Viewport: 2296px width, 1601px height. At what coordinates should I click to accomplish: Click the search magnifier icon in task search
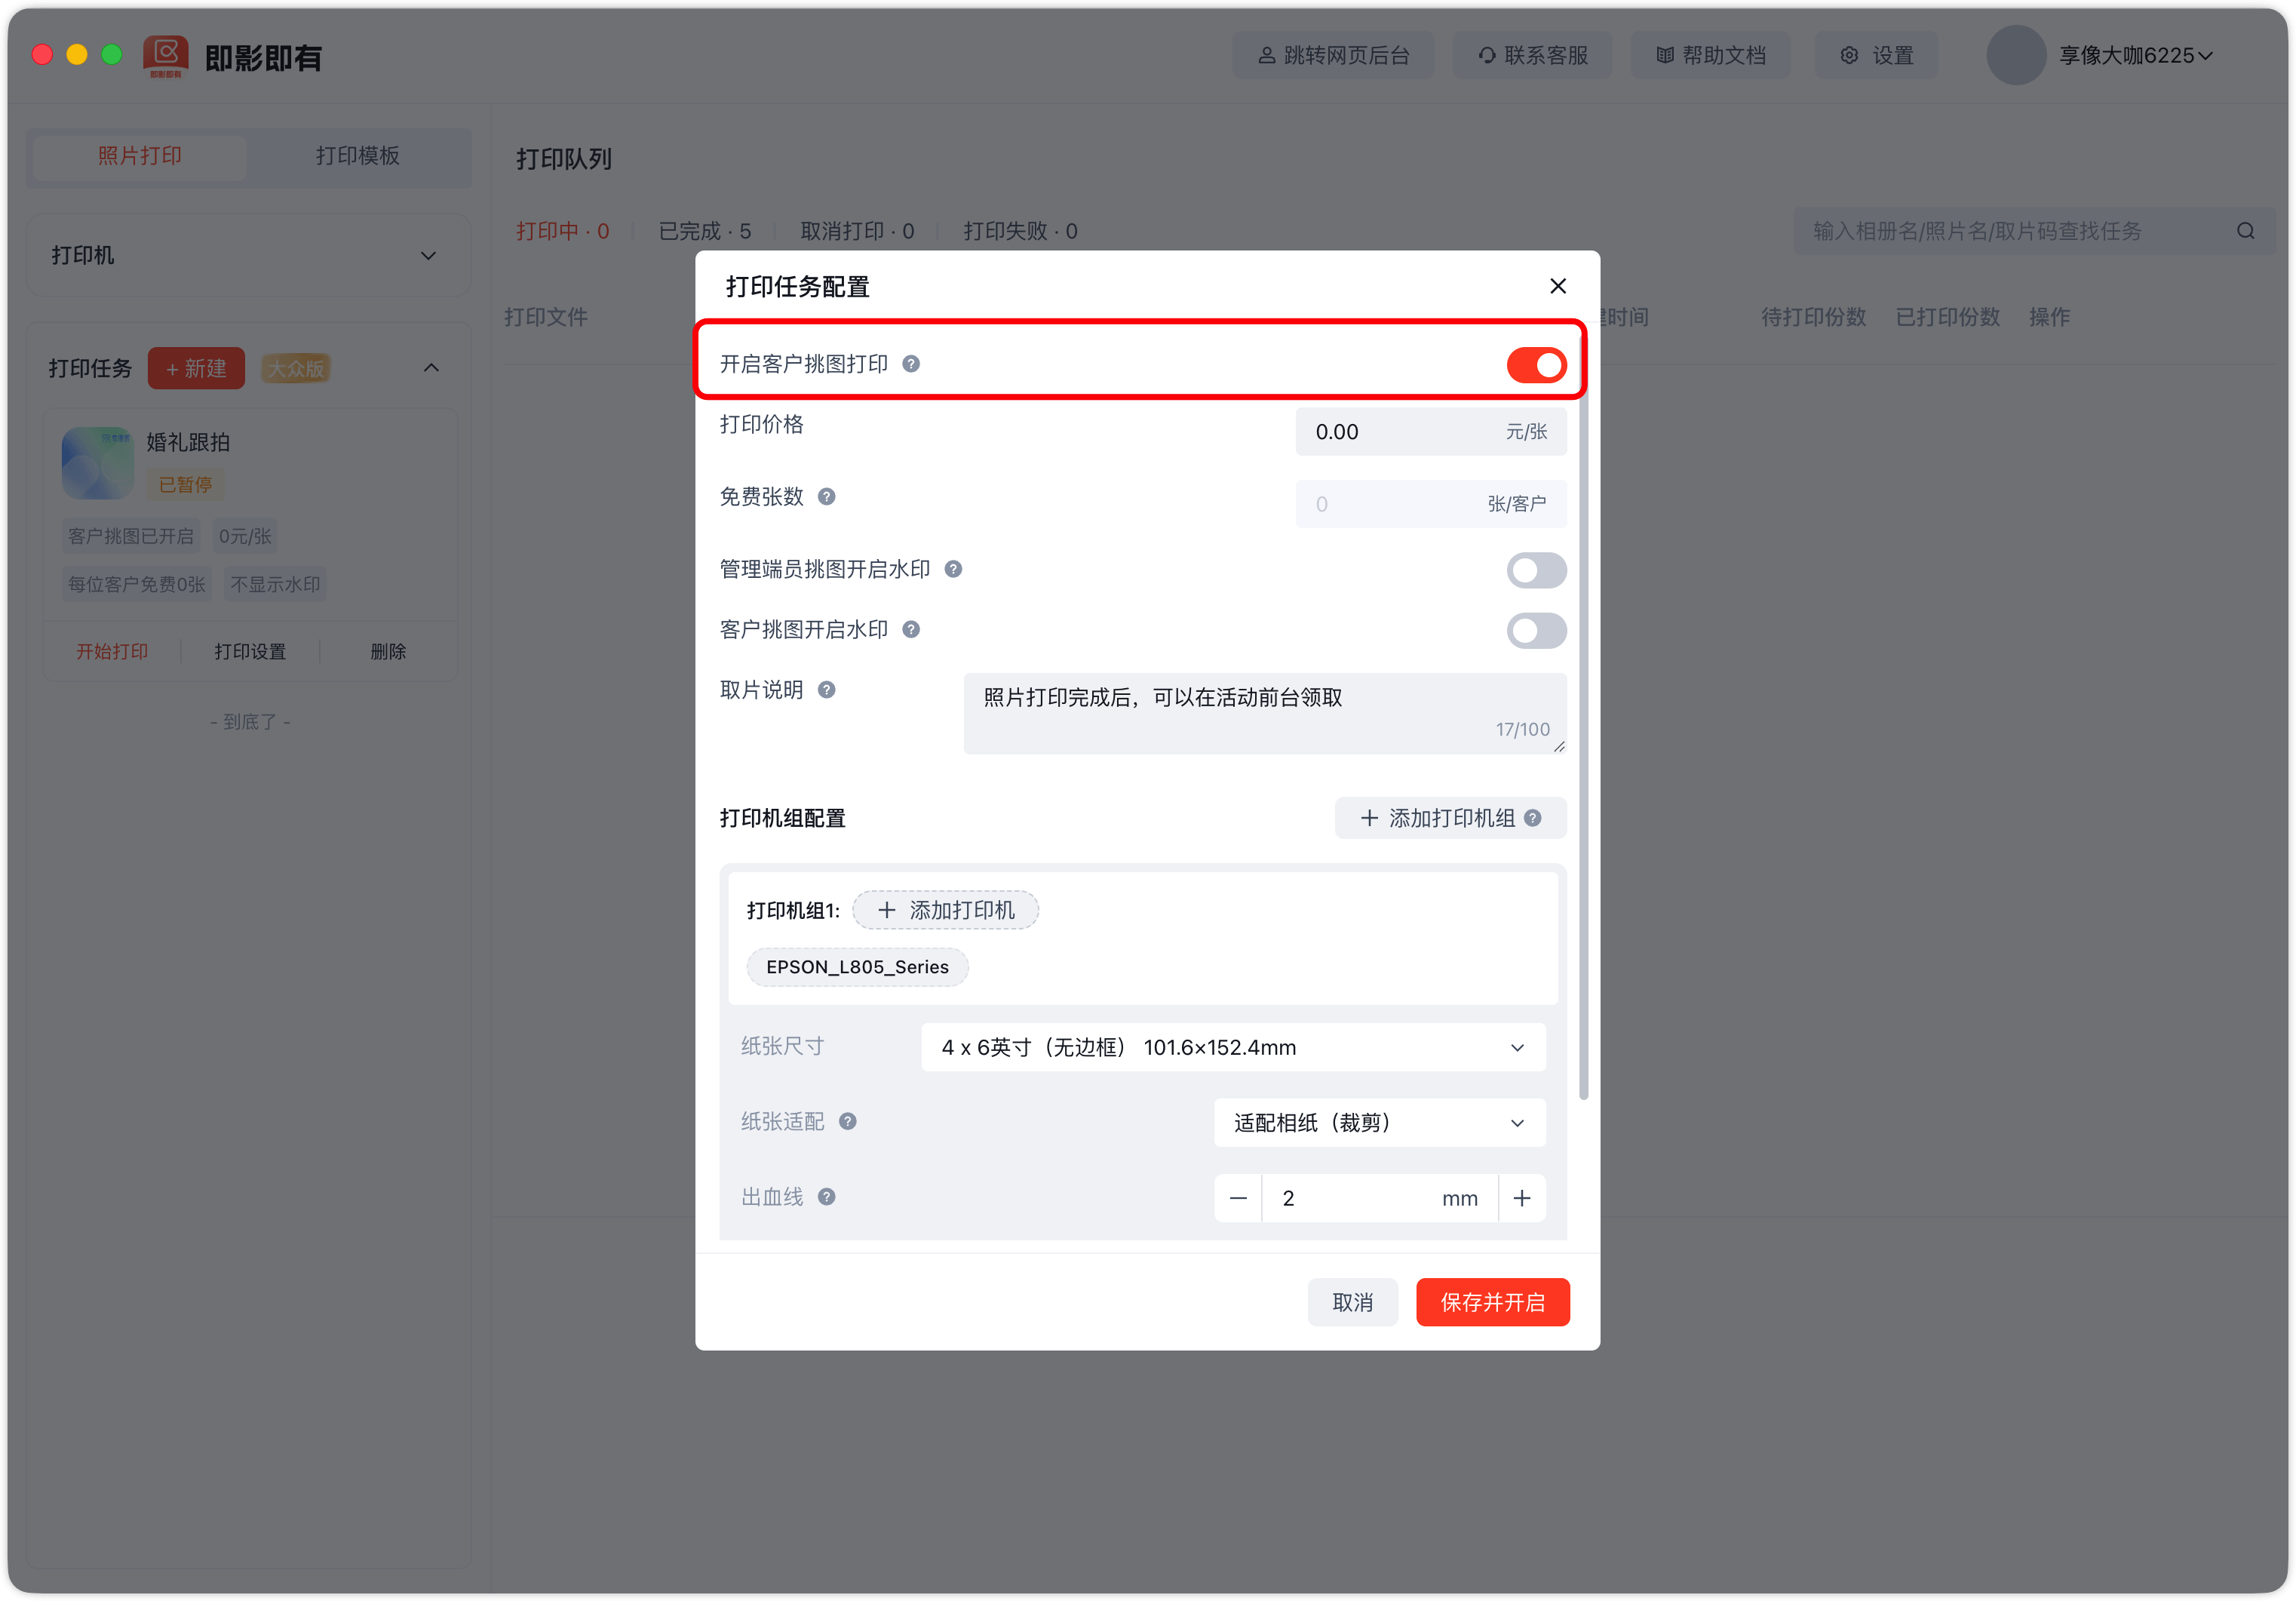pyautogui.click(x=2245, y=231)
